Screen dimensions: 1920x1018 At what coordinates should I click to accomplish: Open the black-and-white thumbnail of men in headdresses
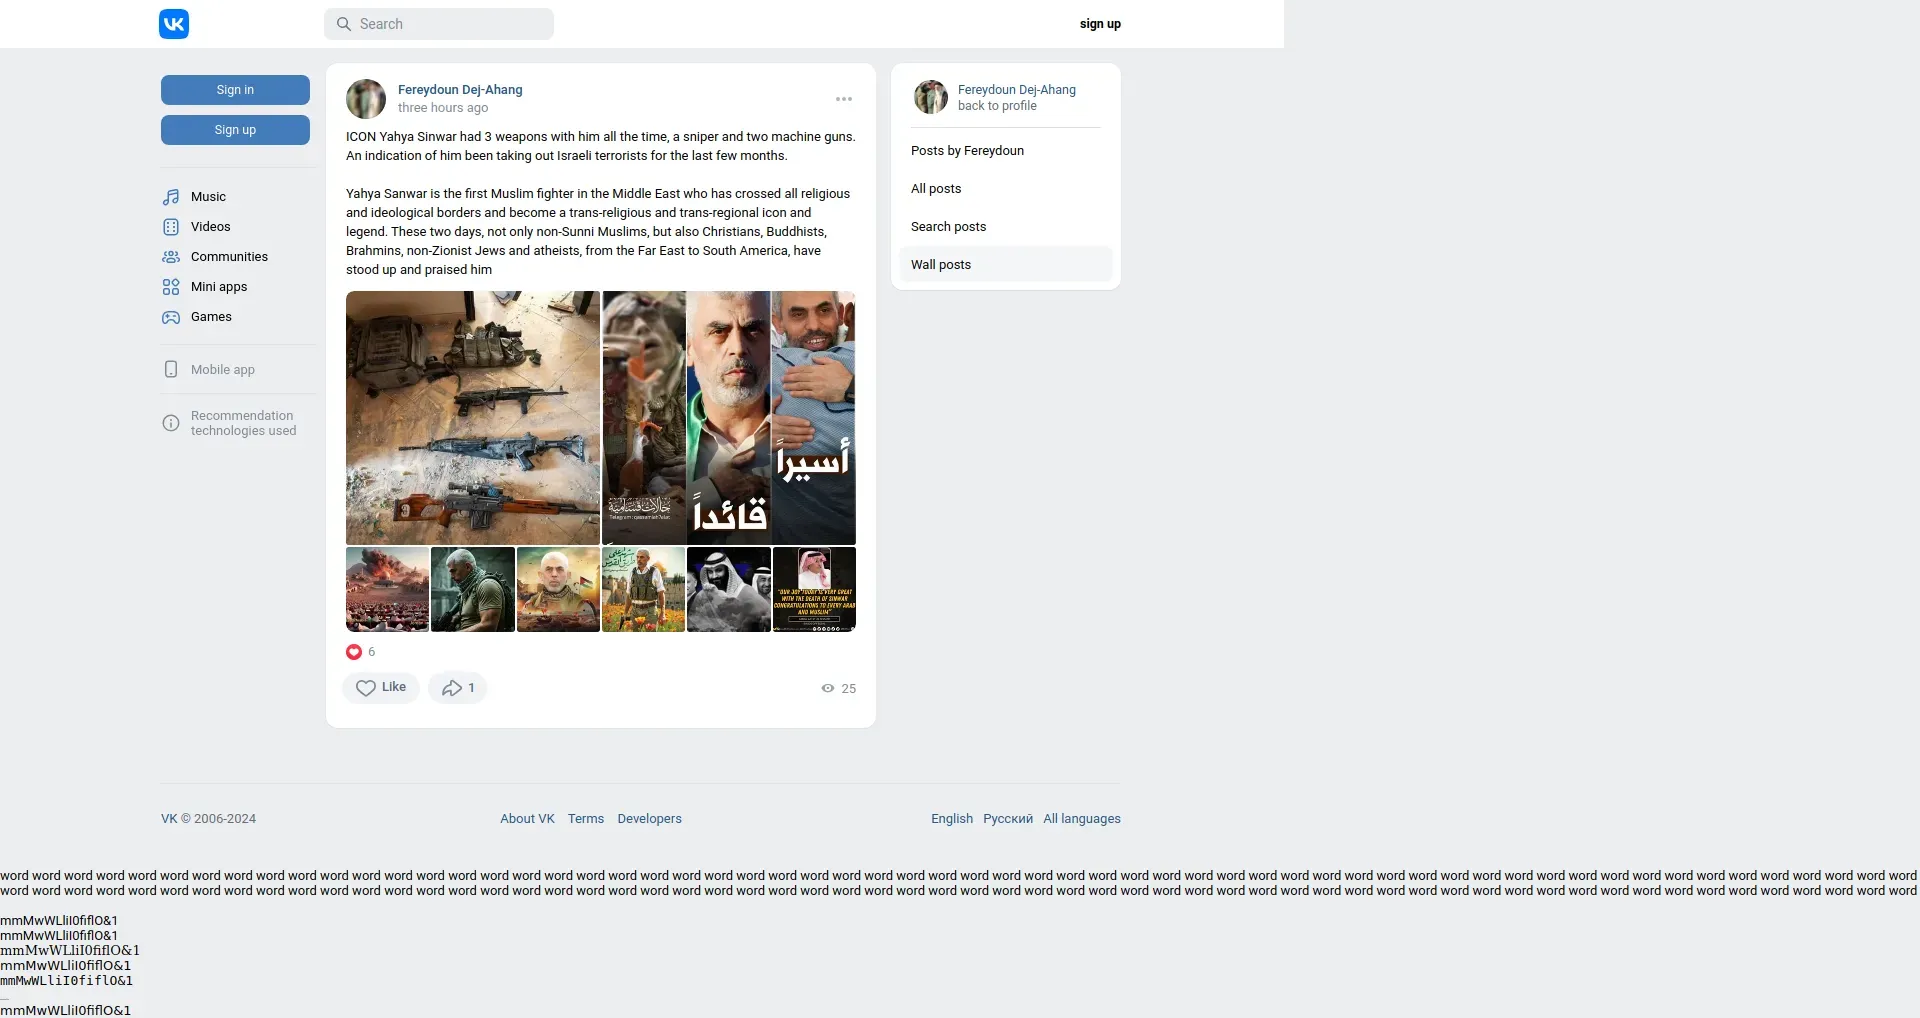(x=729, y=589)
